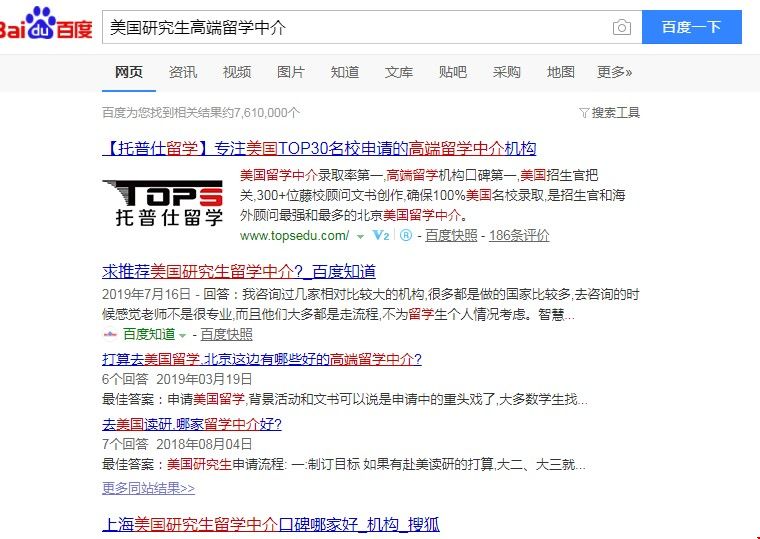
Task: Click snippet 最佳答案:申请美国留学,背景活动
Action: tap(345, 400)
